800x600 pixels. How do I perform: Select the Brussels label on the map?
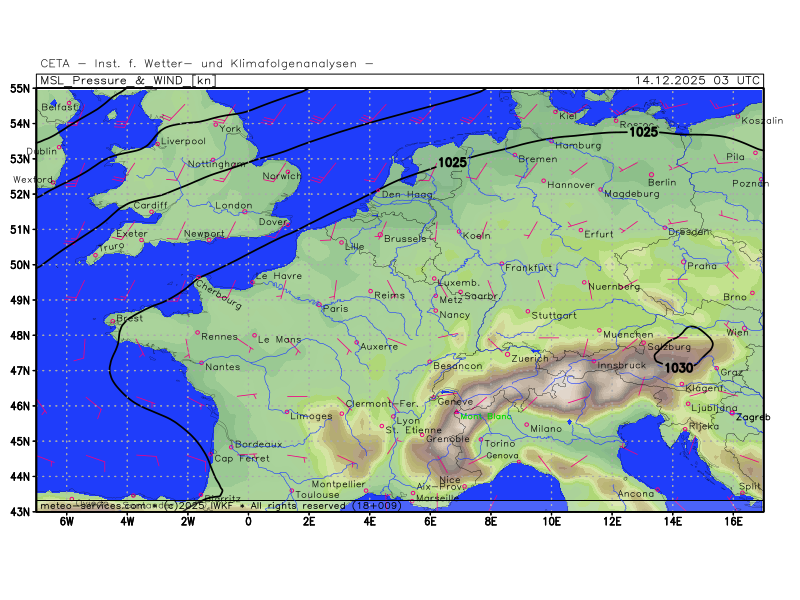pos(405,239)
